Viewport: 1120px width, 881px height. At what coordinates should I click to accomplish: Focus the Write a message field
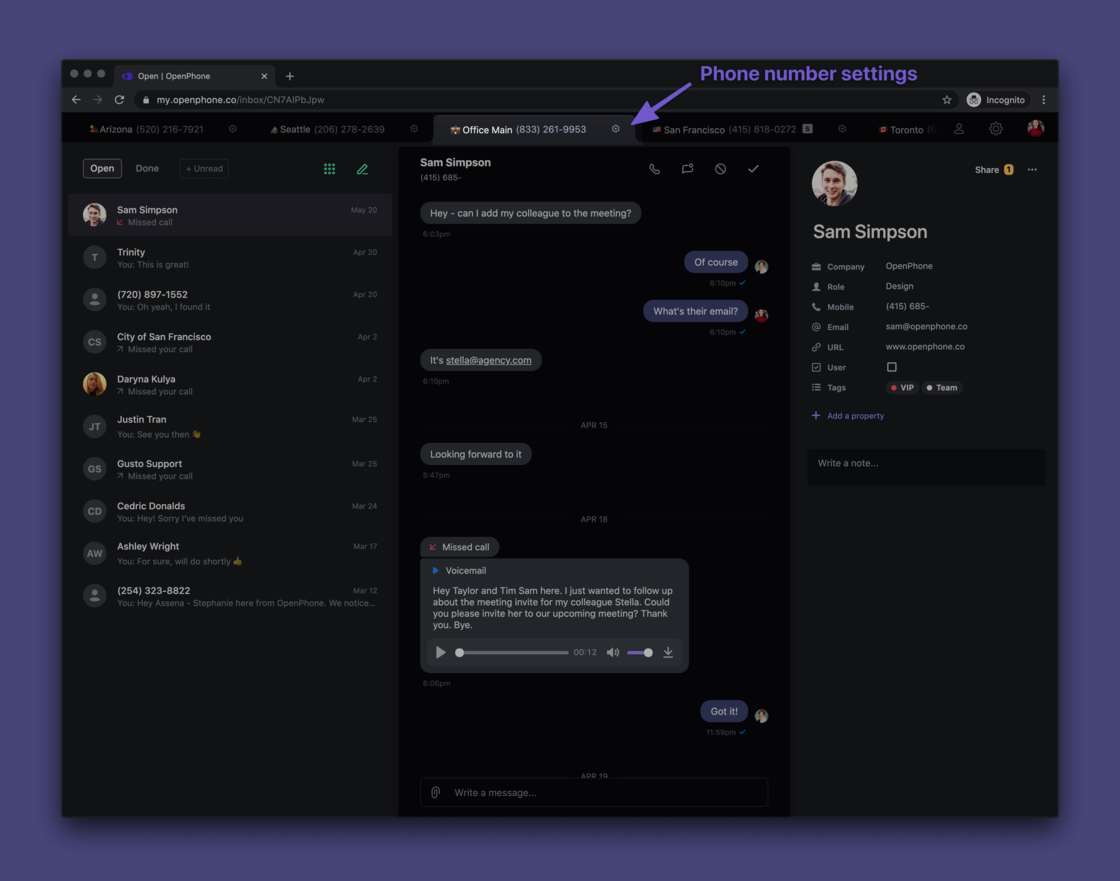click(594, 792)
